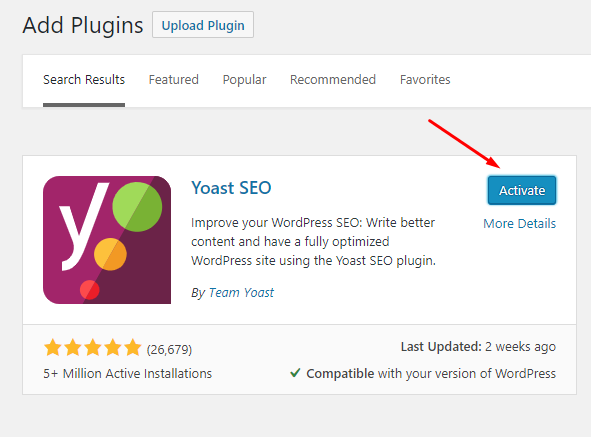Image resolution: width=591 pixels, height=437 pixels.
Task: Click the Yoast SEO description text
Action: point(313,241)
